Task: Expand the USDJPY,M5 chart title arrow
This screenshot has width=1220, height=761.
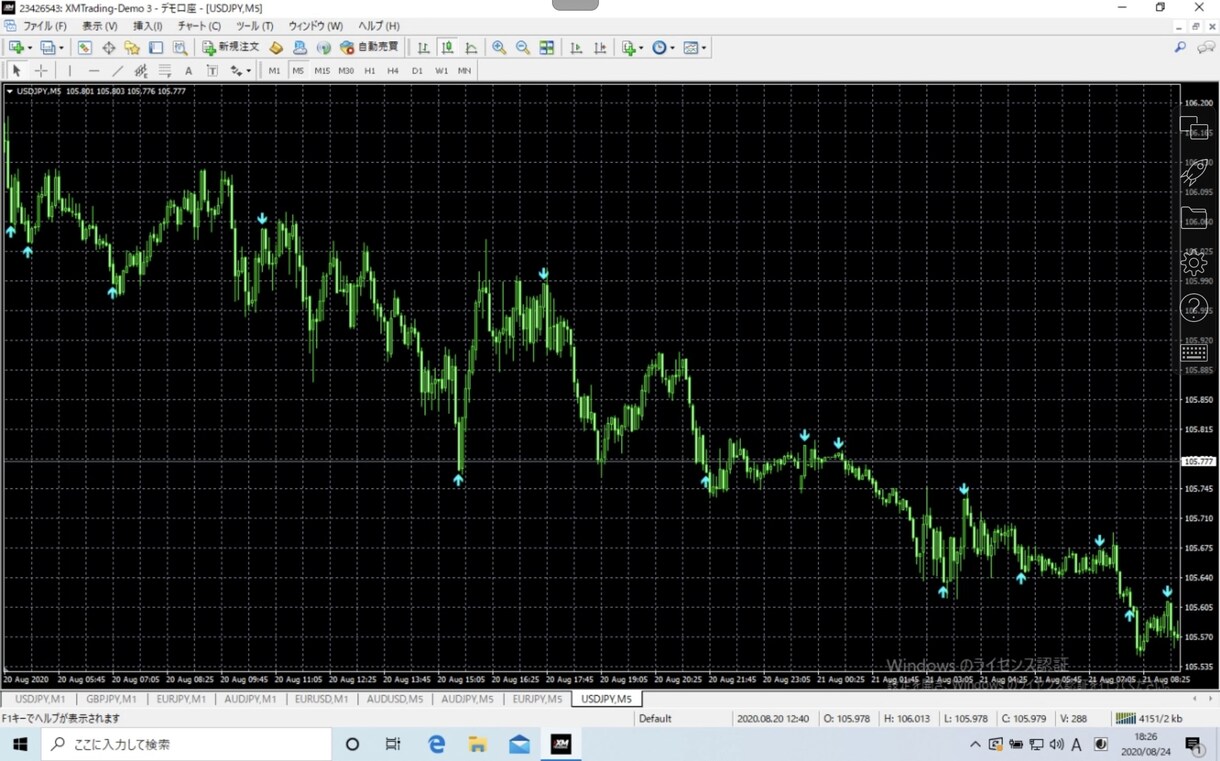Action: (9, 91)
